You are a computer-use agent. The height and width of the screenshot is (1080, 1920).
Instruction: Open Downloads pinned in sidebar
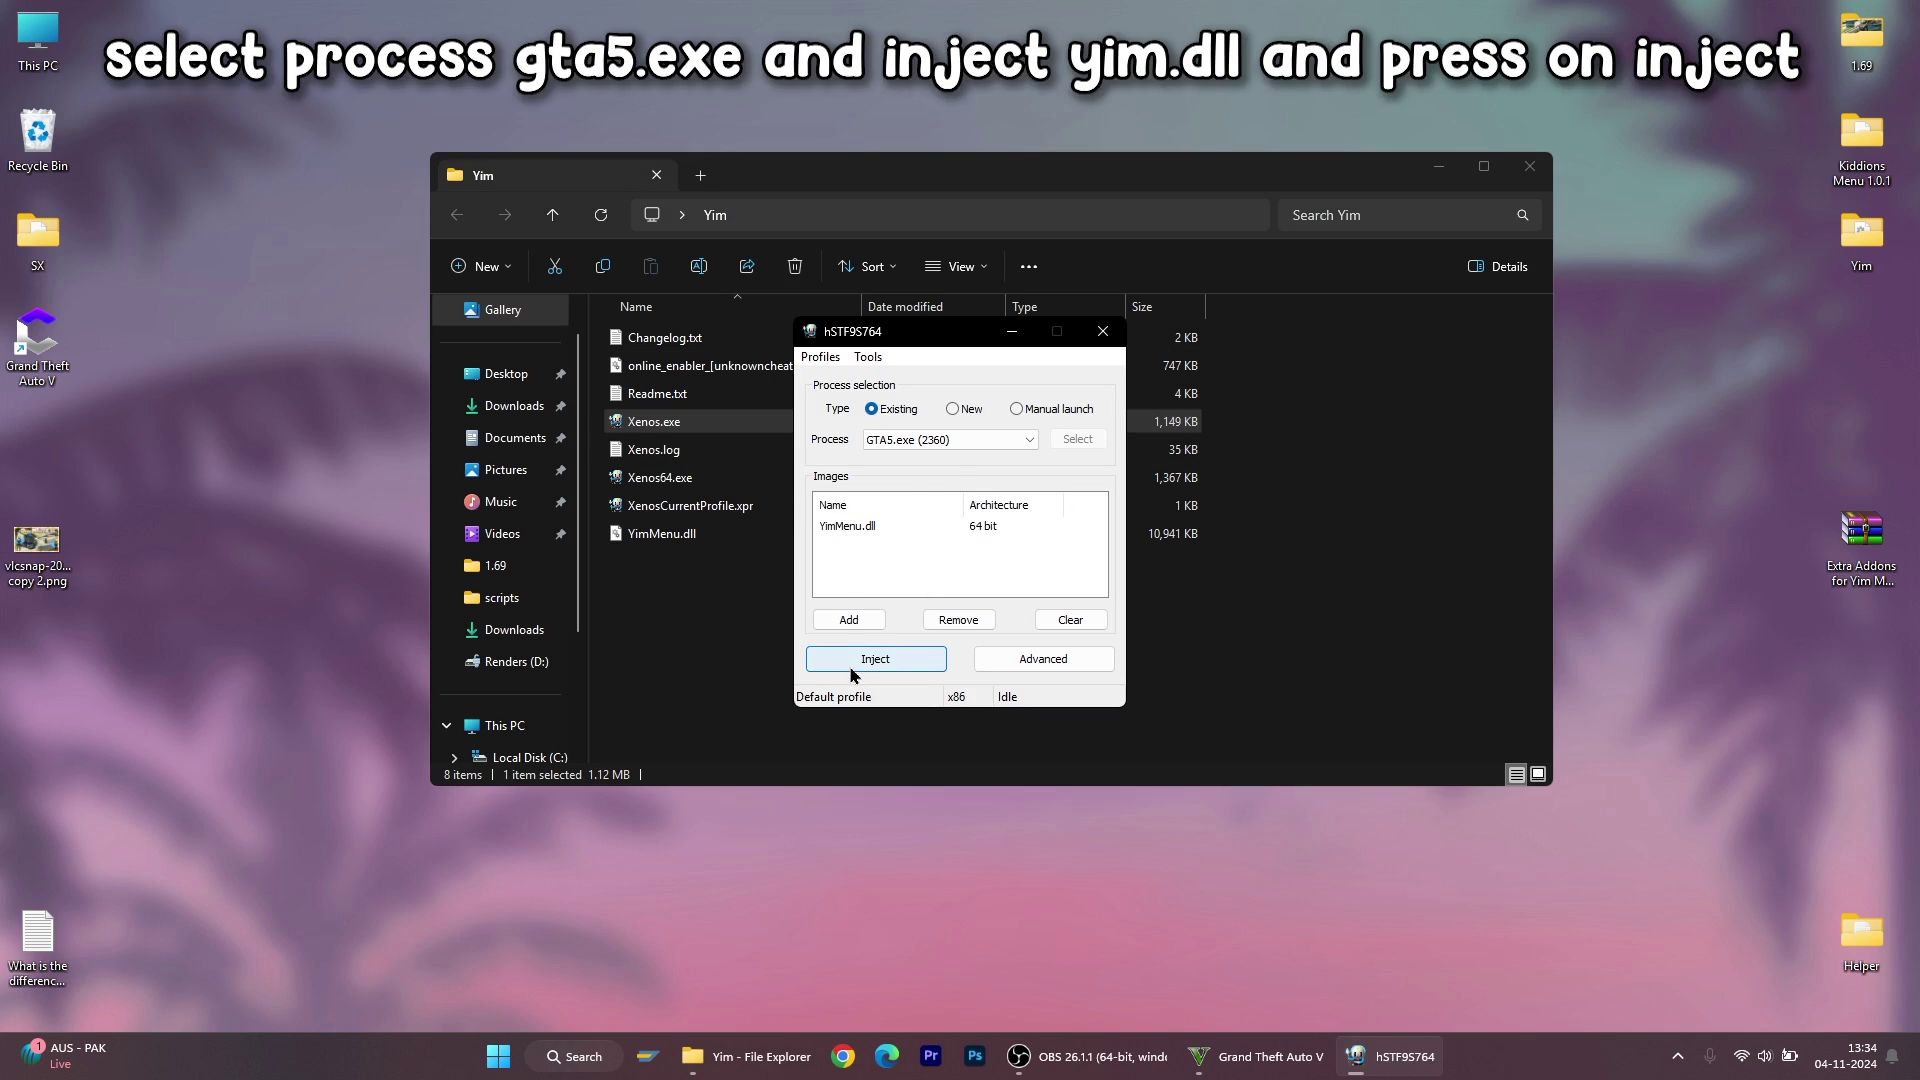514,406
